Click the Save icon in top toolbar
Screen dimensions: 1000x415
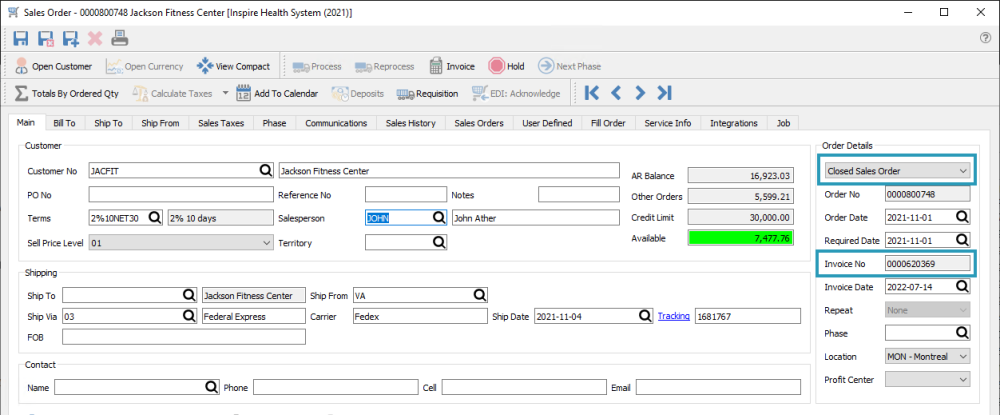point(22,39)
